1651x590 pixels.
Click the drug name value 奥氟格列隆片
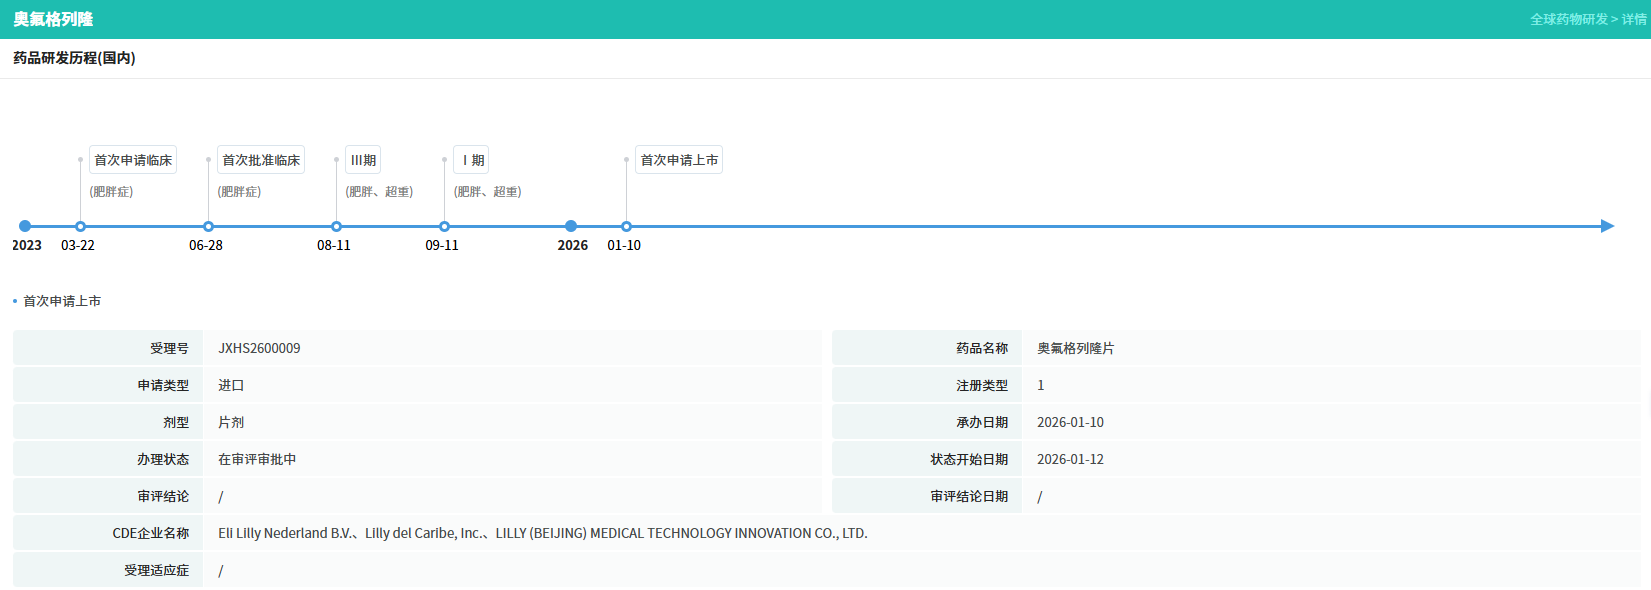[1075, 348]
